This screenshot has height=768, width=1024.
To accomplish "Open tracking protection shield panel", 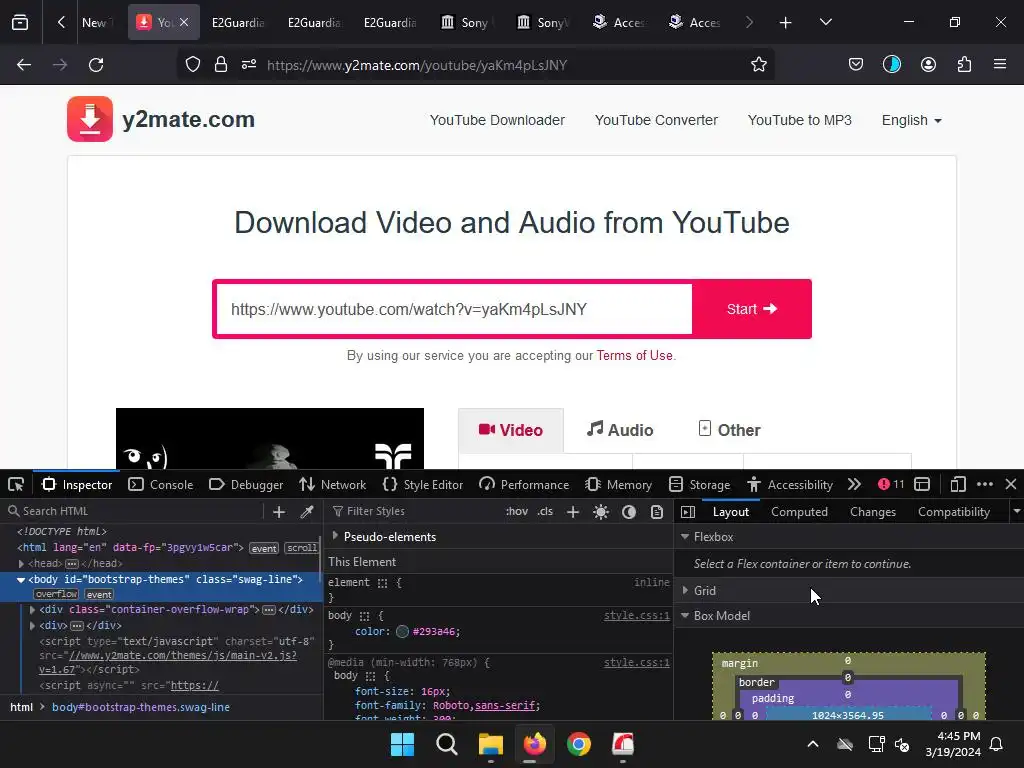I will point(193,65).
